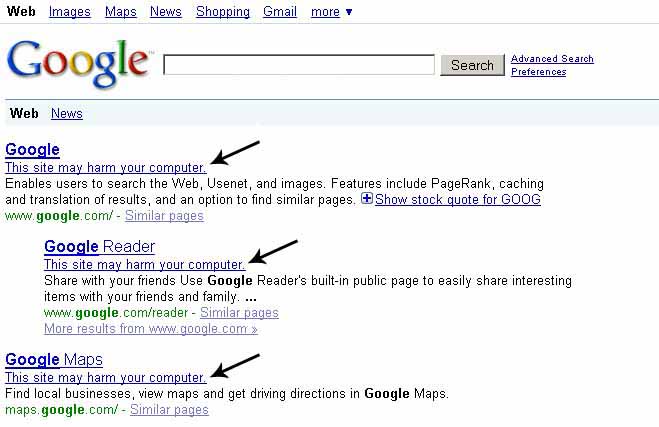Open Advanced Search link
The width and height of the screenshot is (659, 427).
(x=552, y=59)
